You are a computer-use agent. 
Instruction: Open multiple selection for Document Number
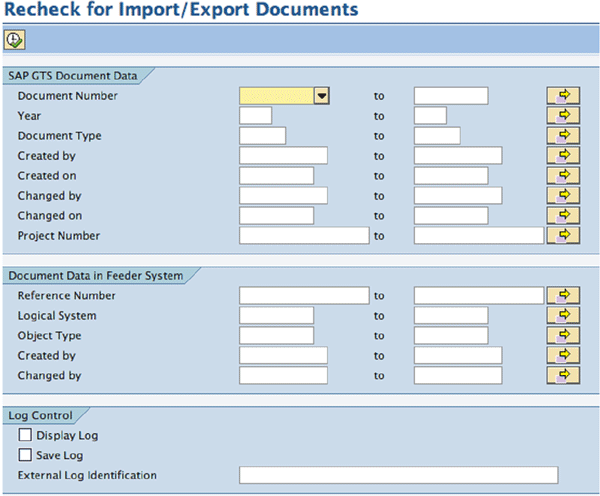coord(563,96)
